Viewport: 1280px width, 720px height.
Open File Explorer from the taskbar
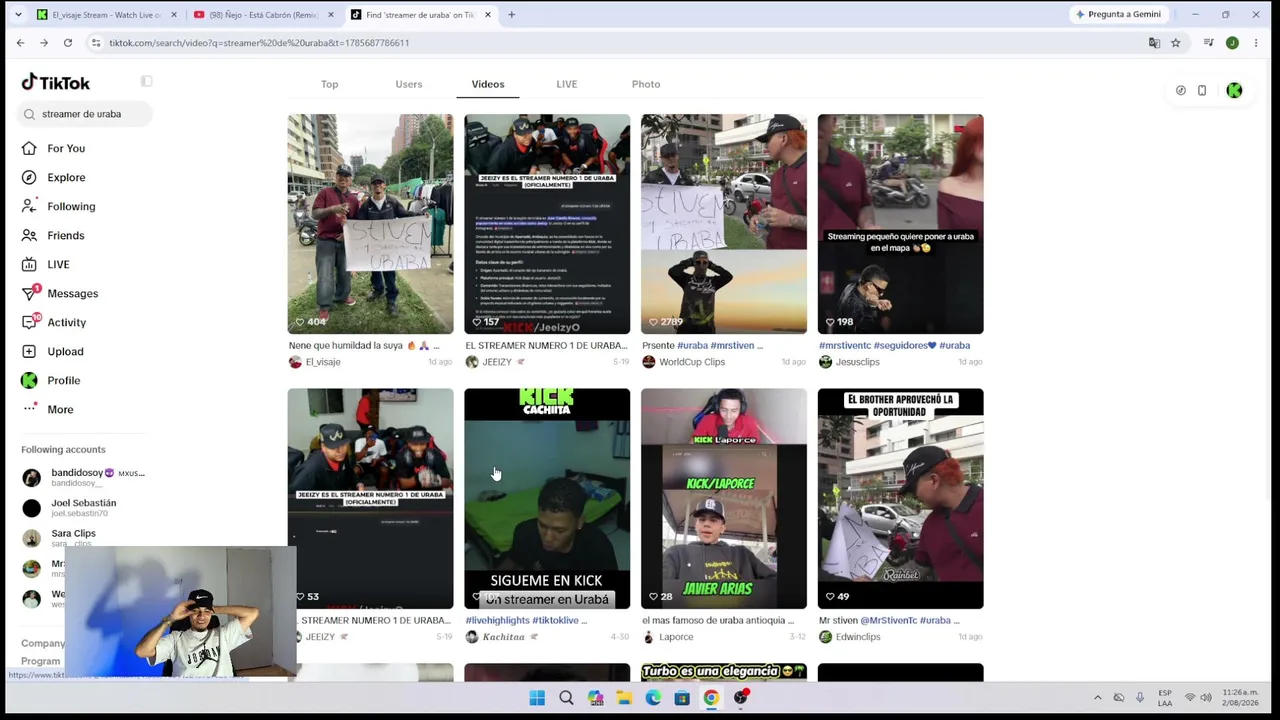tap(624, 698)
